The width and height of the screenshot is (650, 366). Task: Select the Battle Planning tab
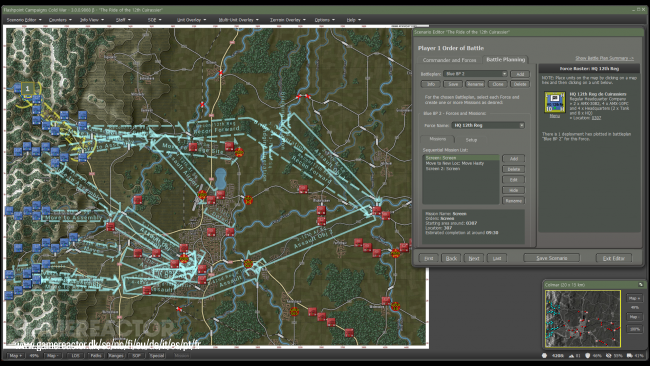(x=505, y=60)
